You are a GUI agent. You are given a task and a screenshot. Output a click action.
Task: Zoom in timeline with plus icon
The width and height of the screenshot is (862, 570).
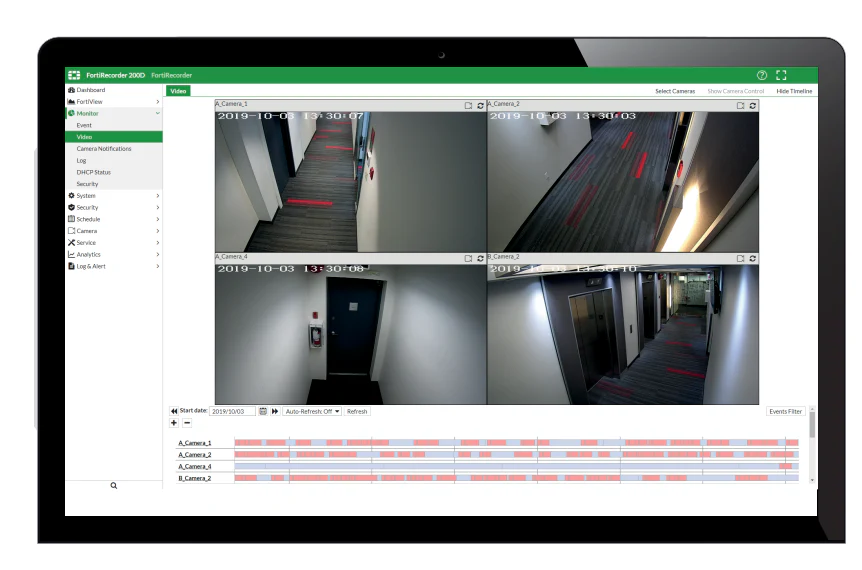pyautogui.click(x=174, y=423)
